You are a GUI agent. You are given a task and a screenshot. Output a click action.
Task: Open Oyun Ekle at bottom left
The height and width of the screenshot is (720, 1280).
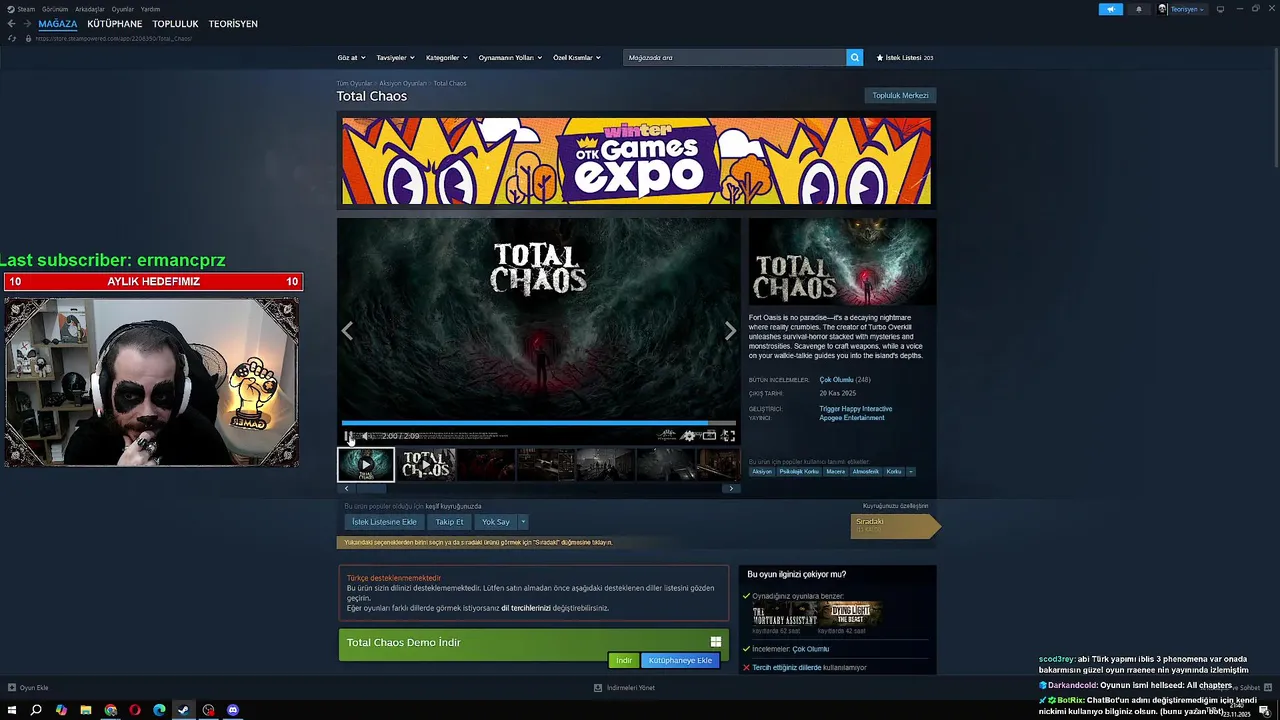[x=29, y=688]
